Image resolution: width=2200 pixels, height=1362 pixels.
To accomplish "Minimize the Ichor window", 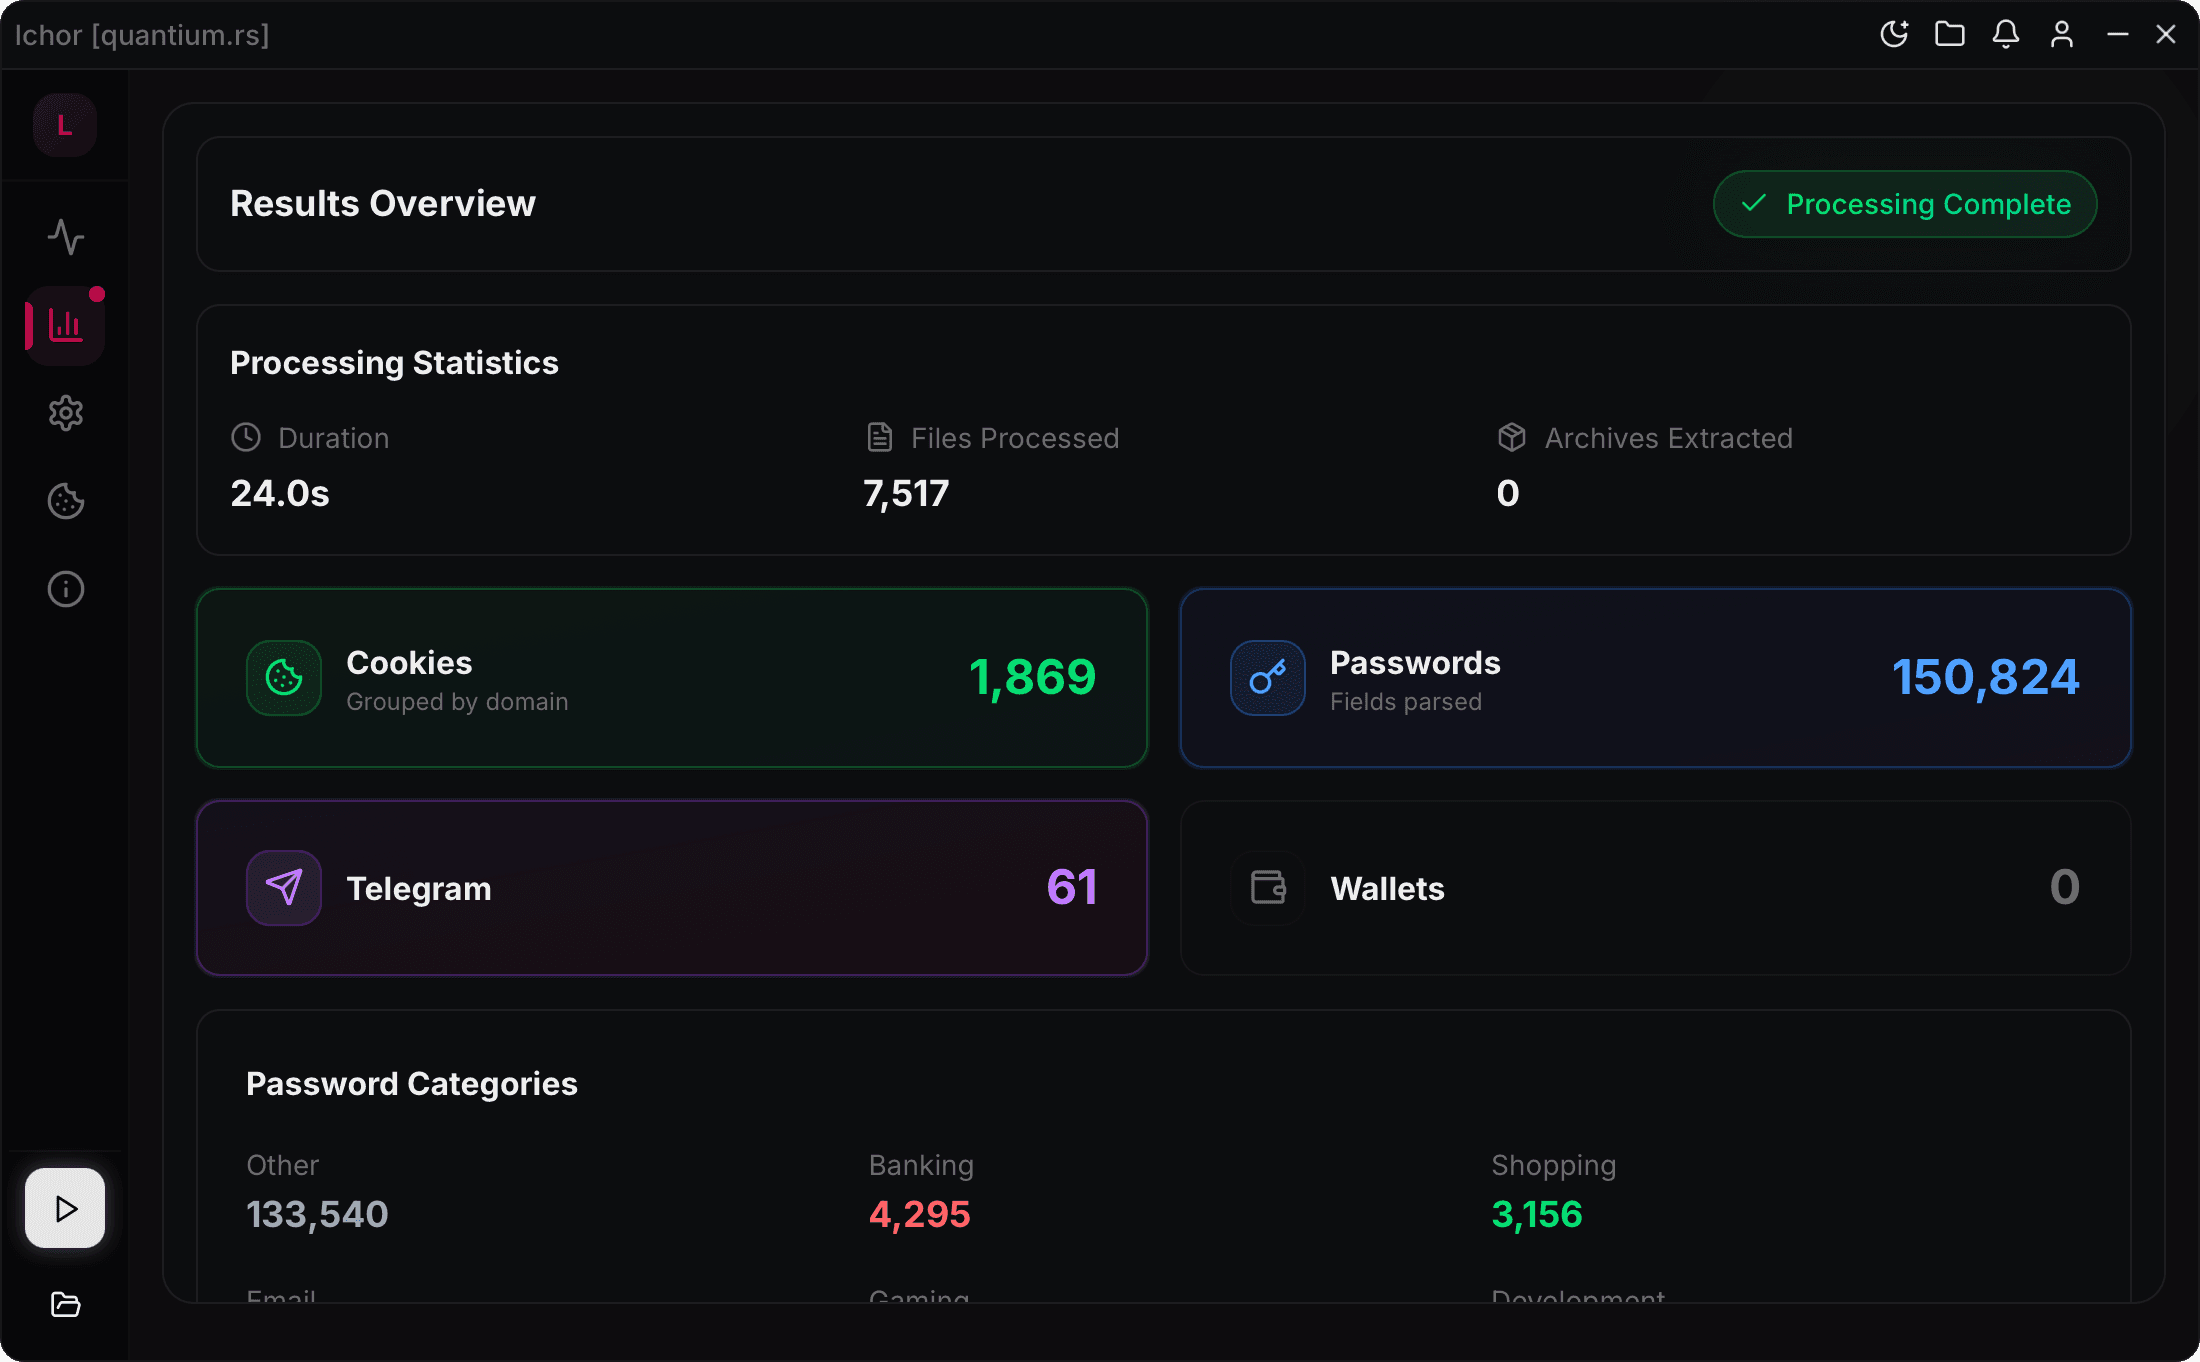I will [x=2118, y=34].
